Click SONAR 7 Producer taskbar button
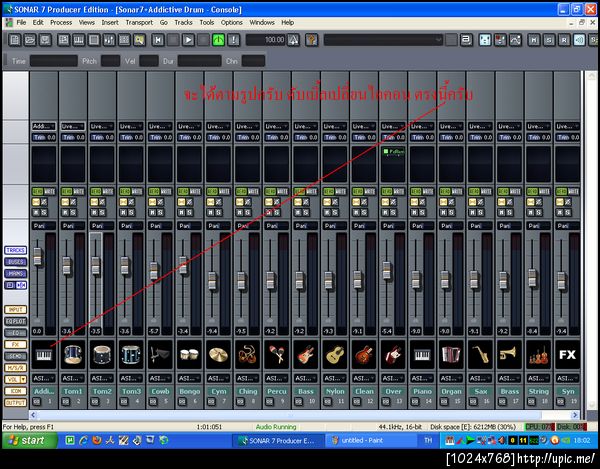Viewport: 600px width, 469px height. click(278, 440)
